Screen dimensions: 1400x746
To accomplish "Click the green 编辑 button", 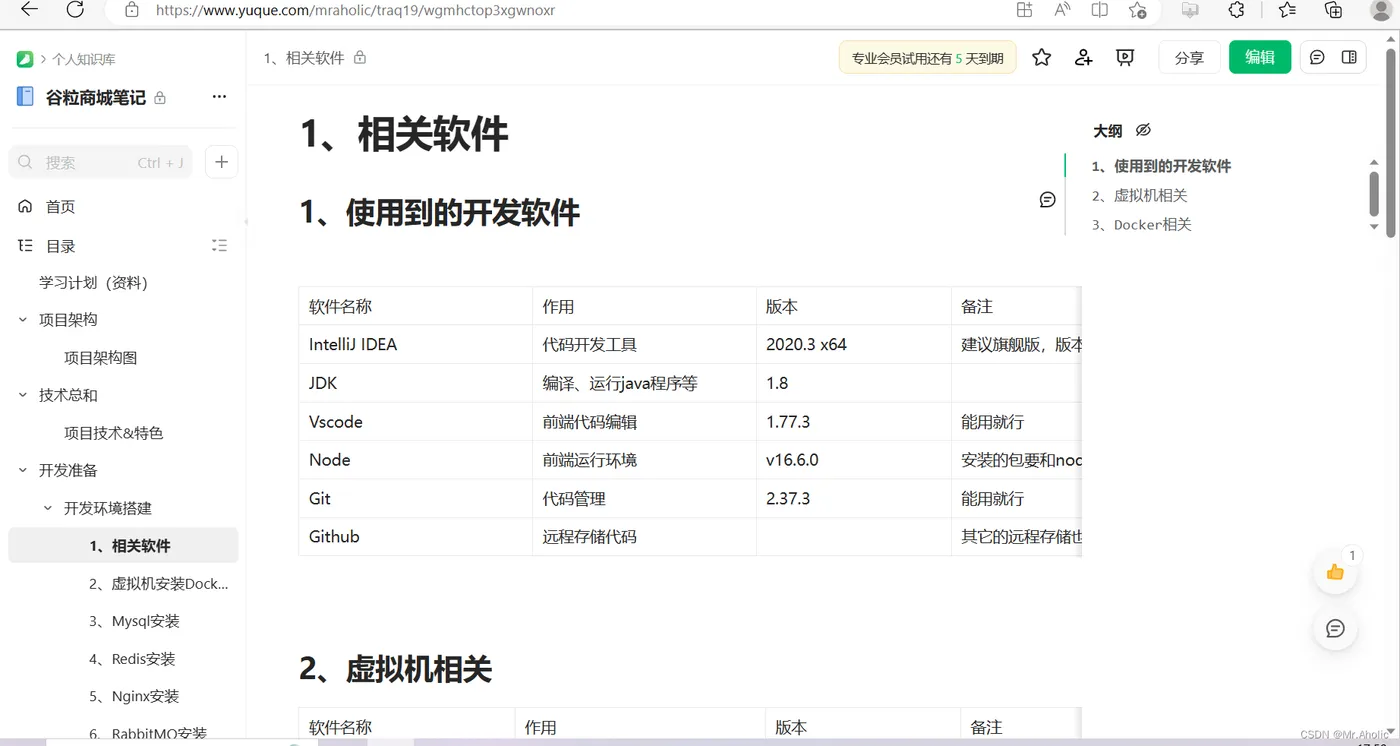I will click(1260, 57).
